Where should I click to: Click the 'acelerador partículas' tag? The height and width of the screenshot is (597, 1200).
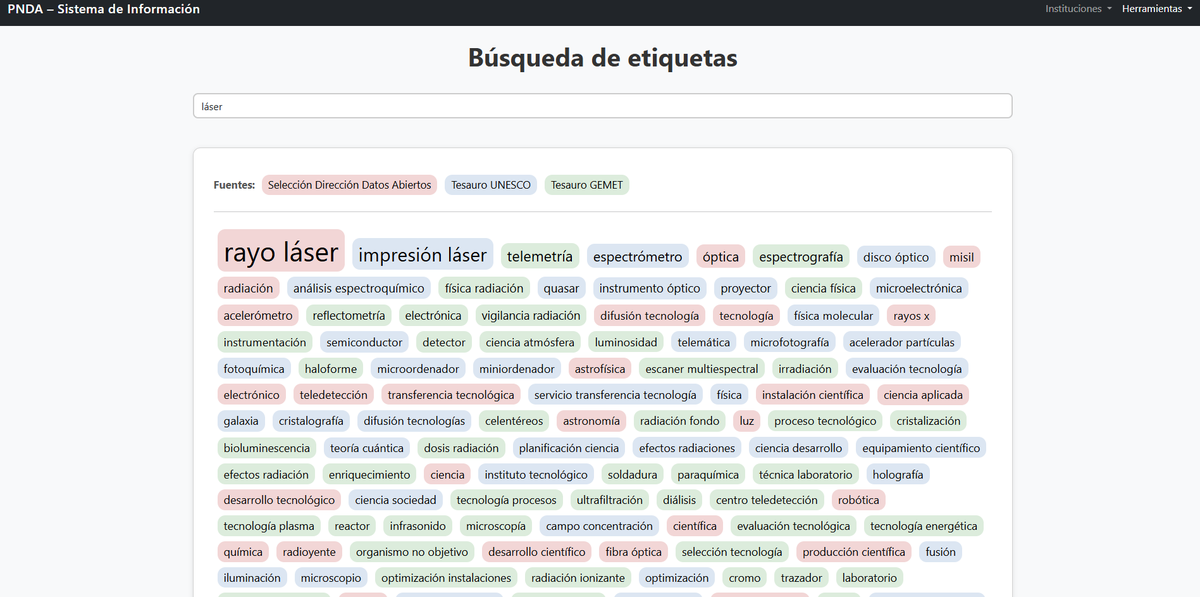[x=902, y=342]
